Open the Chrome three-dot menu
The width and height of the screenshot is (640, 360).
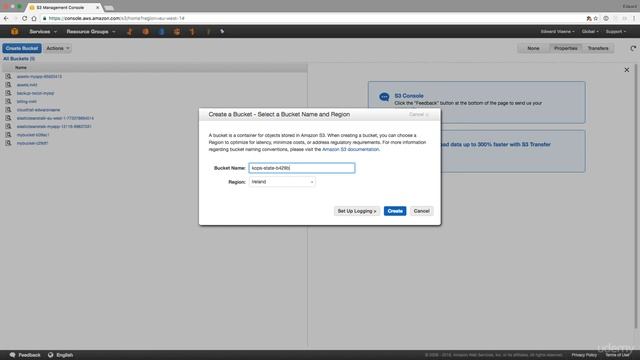tap(634, 18)
